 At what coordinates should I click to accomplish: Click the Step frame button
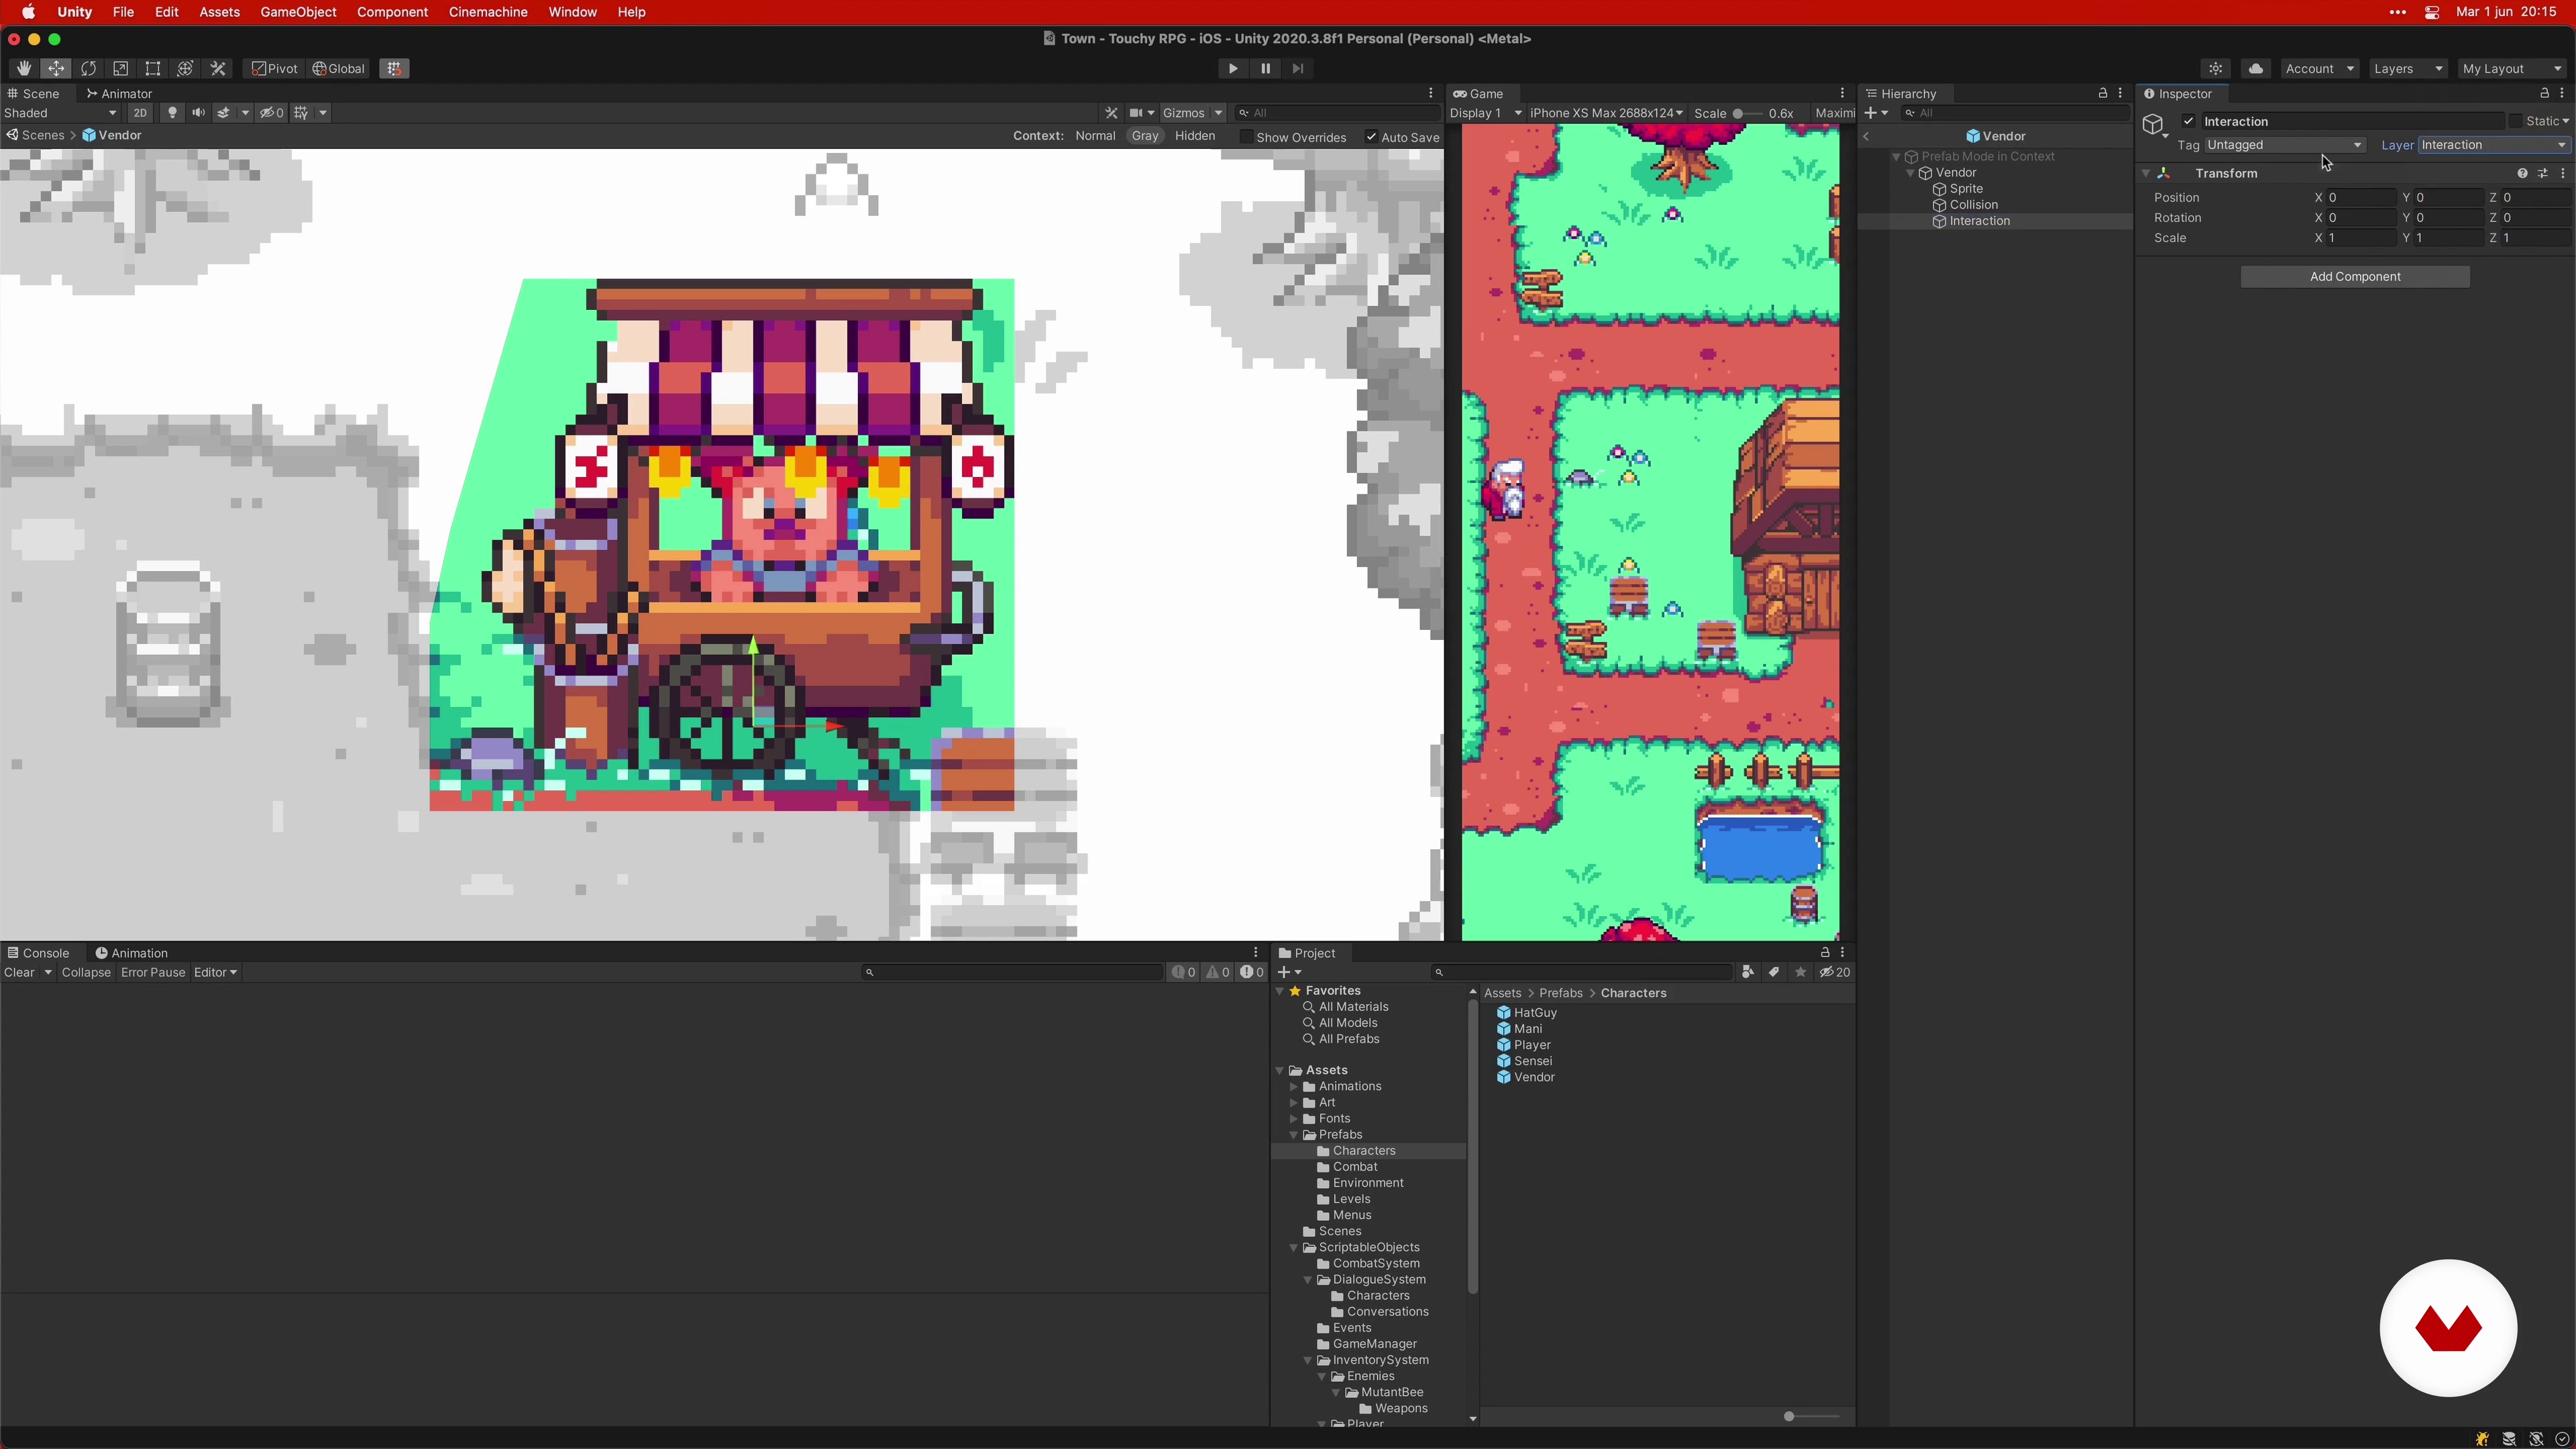[x=1298, y=69]
